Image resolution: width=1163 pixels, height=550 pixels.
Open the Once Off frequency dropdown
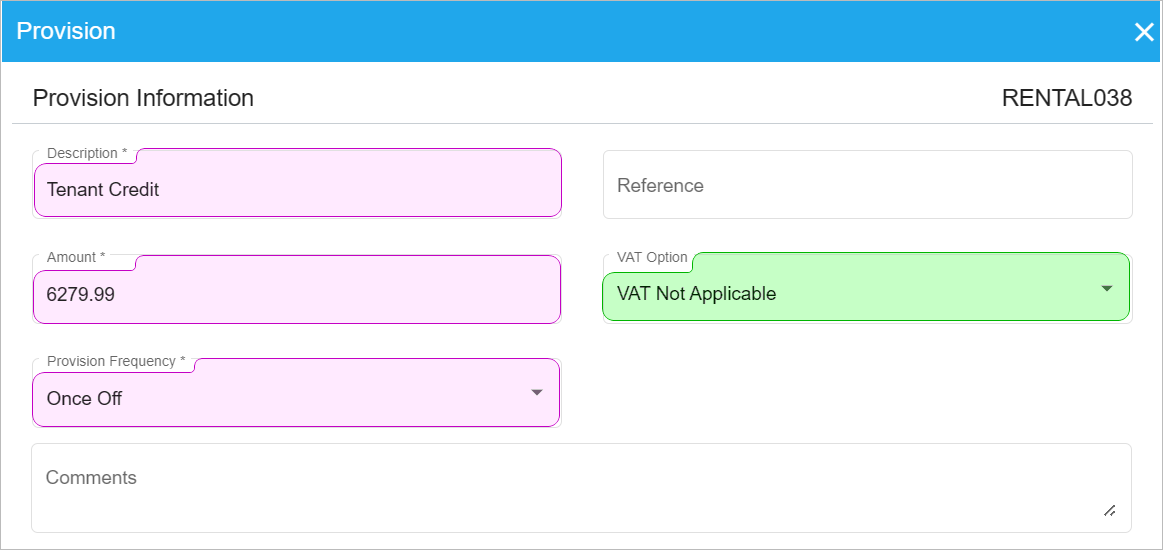coord(295,393)
